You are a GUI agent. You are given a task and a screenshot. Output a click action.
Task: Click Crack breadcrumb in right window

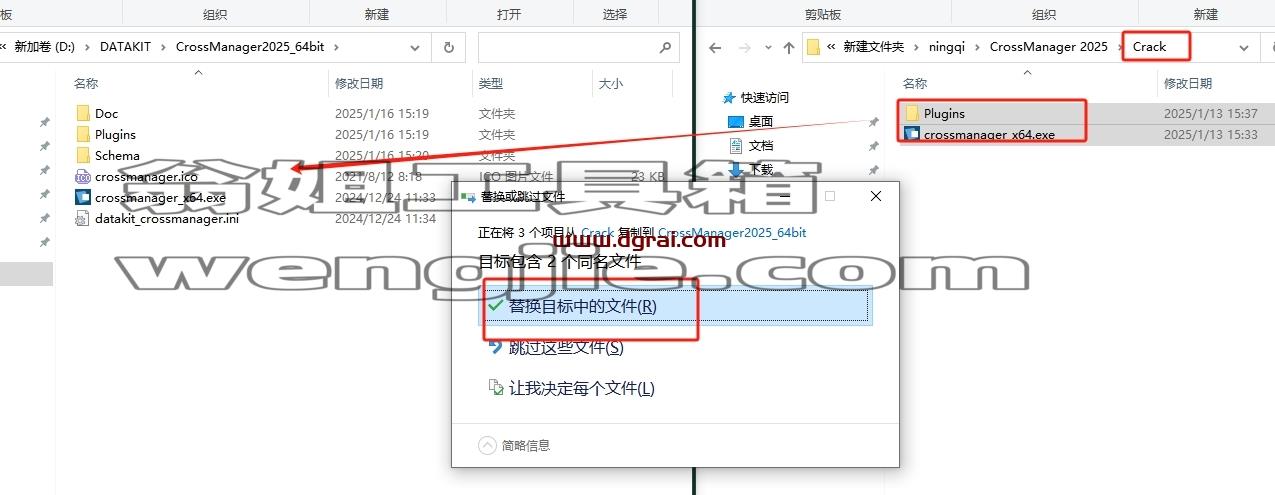pos(1149,47)
